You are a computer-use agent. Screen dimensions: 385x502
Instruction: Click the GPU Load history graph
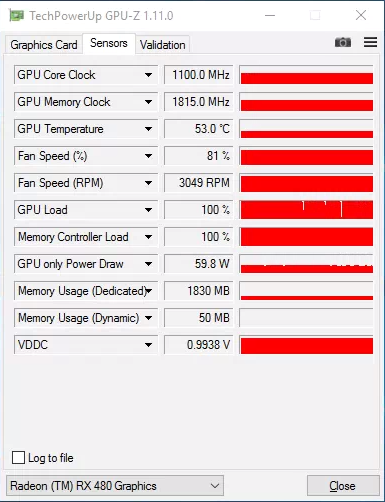[x=306, y=210]
